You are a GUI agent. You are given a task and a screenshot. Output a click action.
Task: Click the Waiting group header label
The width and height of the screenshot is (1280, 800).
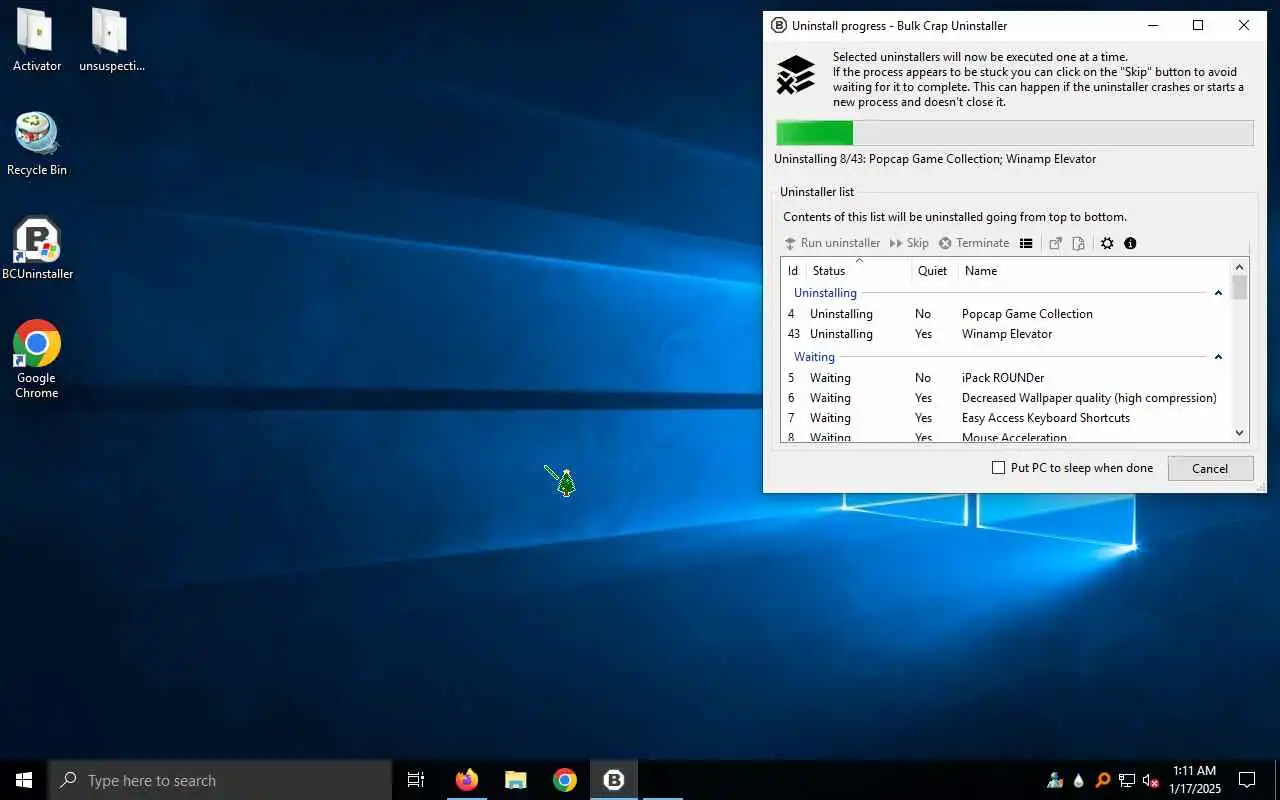pyautogui.click(x=814, y=357)
